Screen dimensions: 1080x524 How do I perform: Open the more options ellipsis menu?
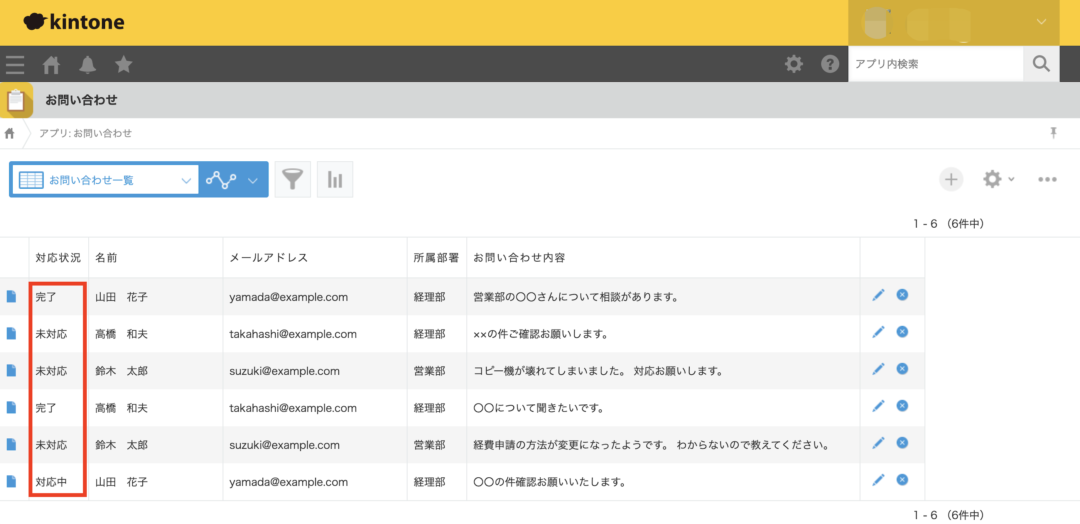tap(1047, 179)
